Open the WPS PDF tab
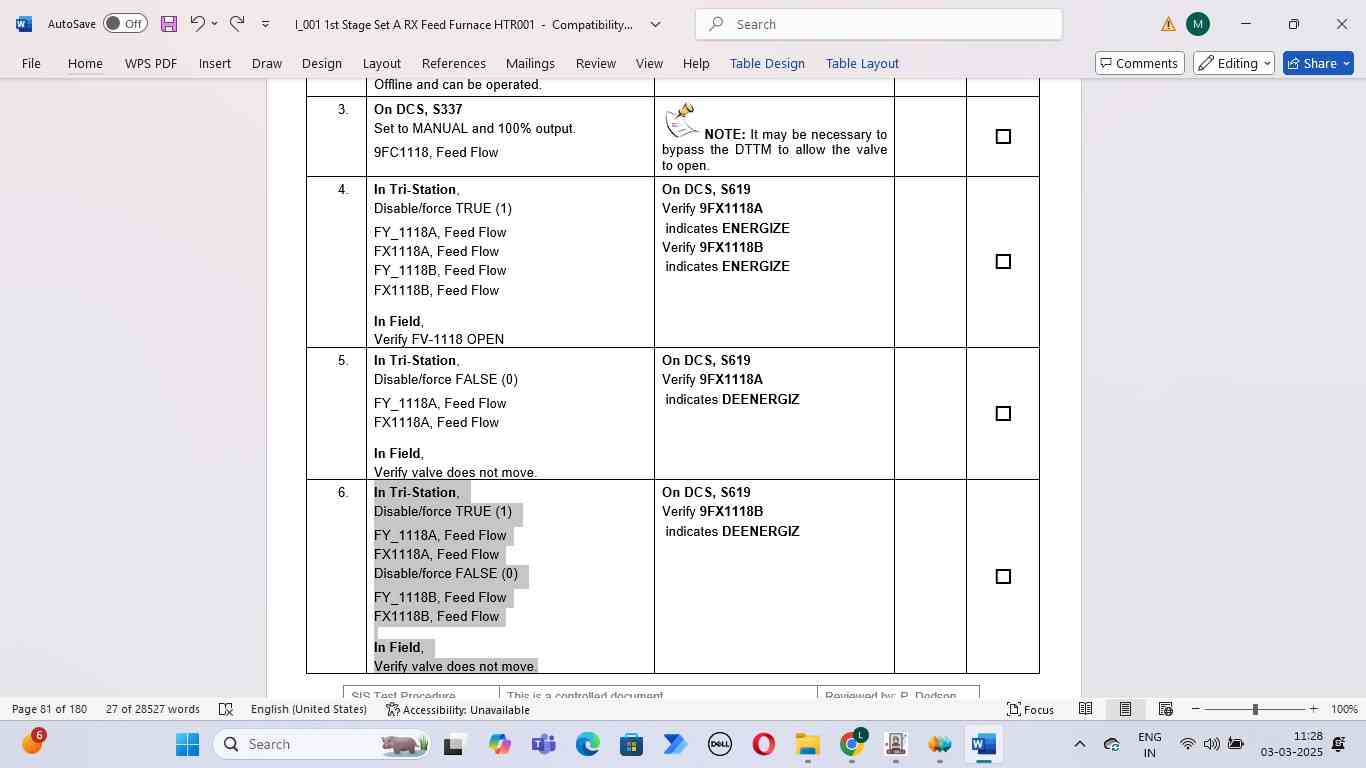Viewport: 1366px width, 768px height. 151,63
